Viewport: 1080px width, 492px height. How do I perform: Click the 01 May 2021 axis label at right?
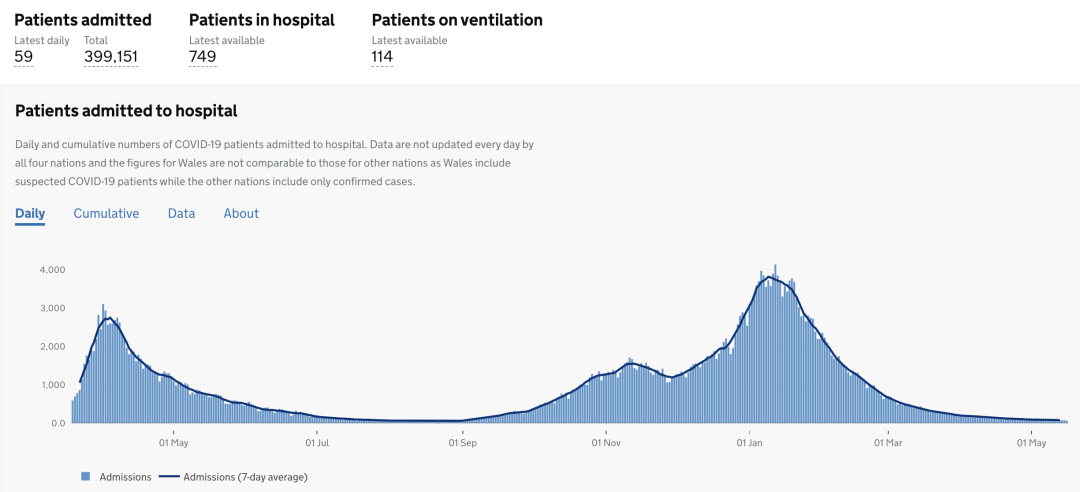point(1031,442)
